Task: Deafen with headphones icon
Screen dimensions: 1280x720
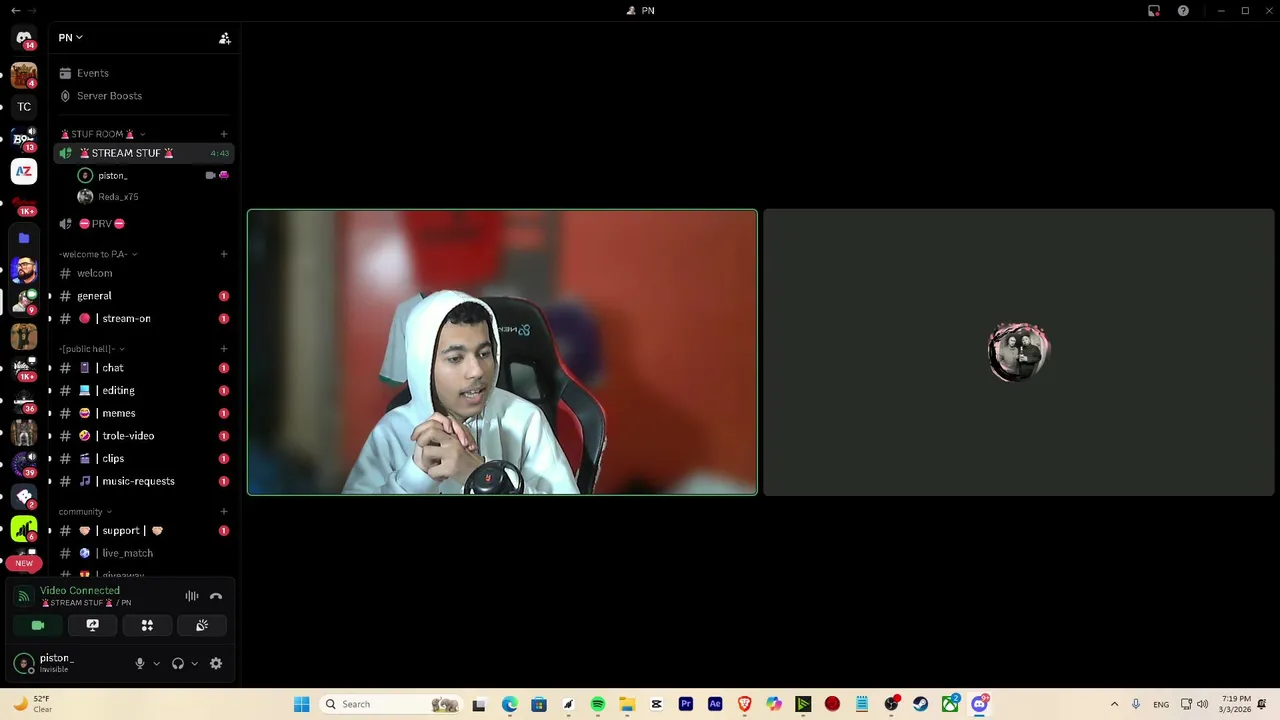Action: (x=178, y=664)
